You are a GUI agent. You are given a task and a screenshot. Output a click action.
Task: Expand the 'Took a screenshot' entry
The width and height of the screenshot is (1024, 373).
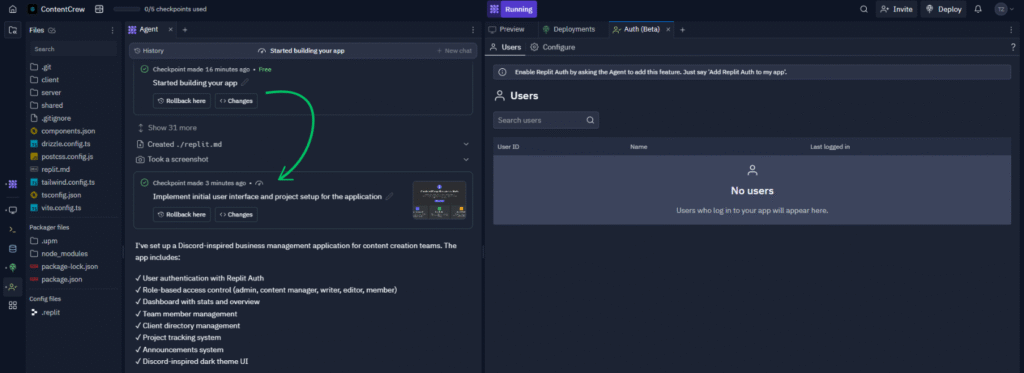click(x=466, y=159)
